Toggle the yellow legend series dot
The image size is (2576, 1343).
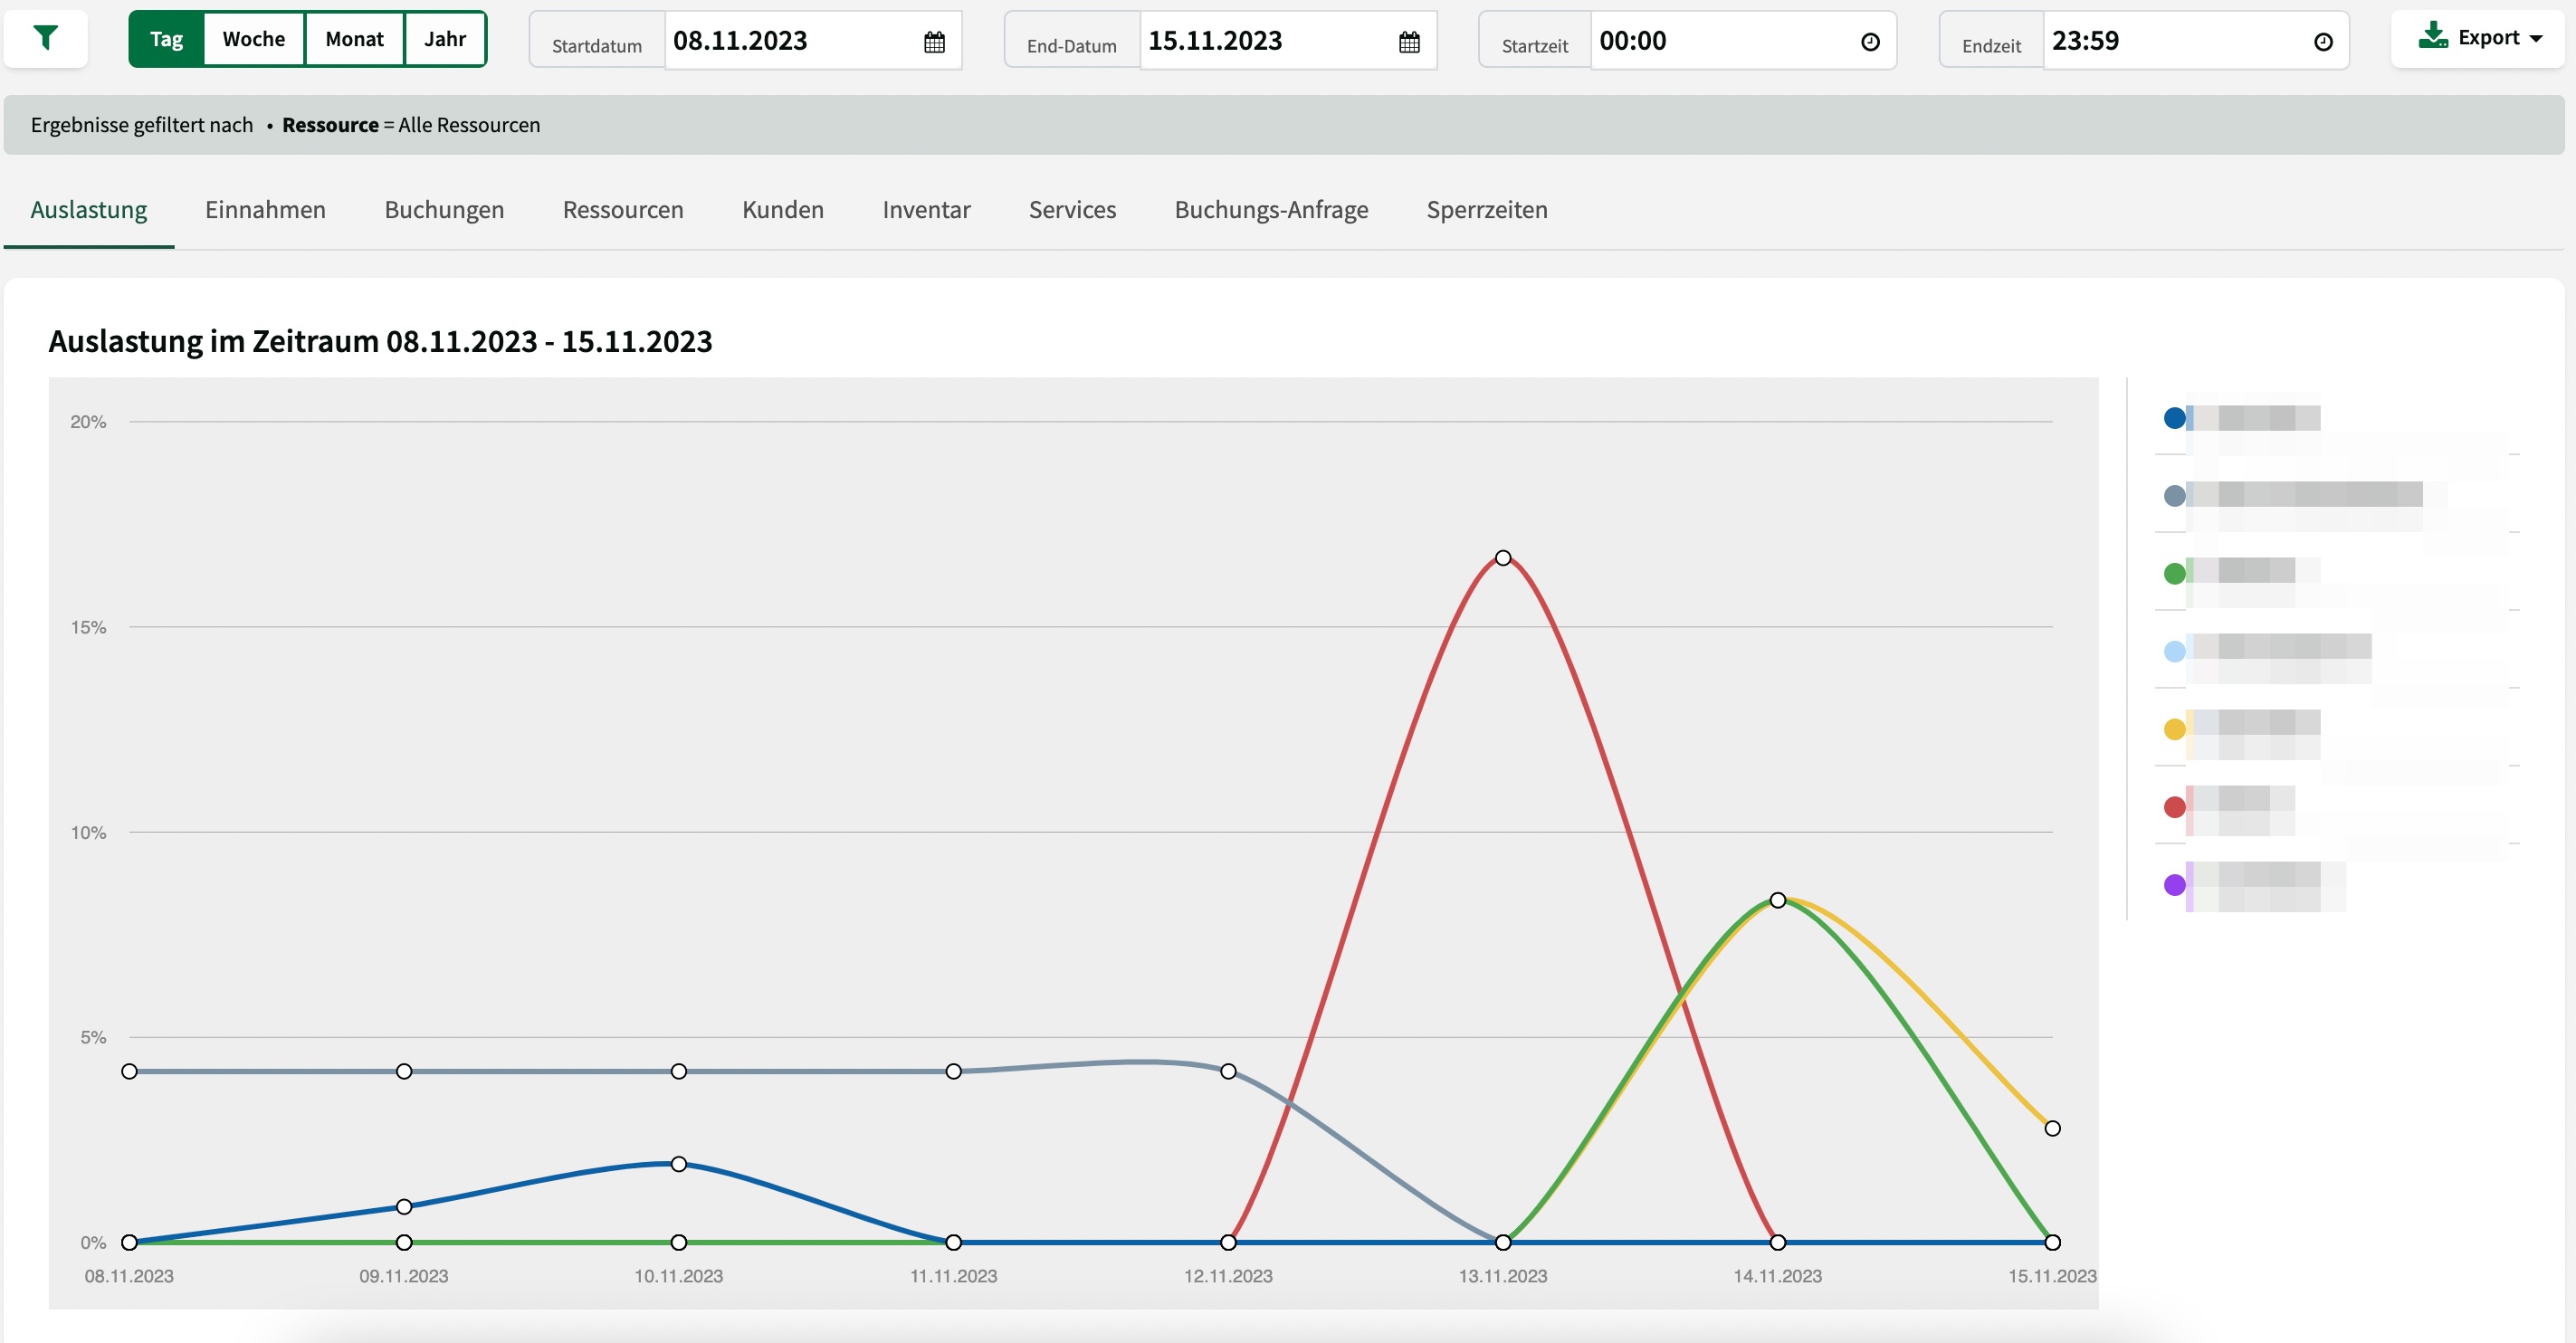point(2174,729)
